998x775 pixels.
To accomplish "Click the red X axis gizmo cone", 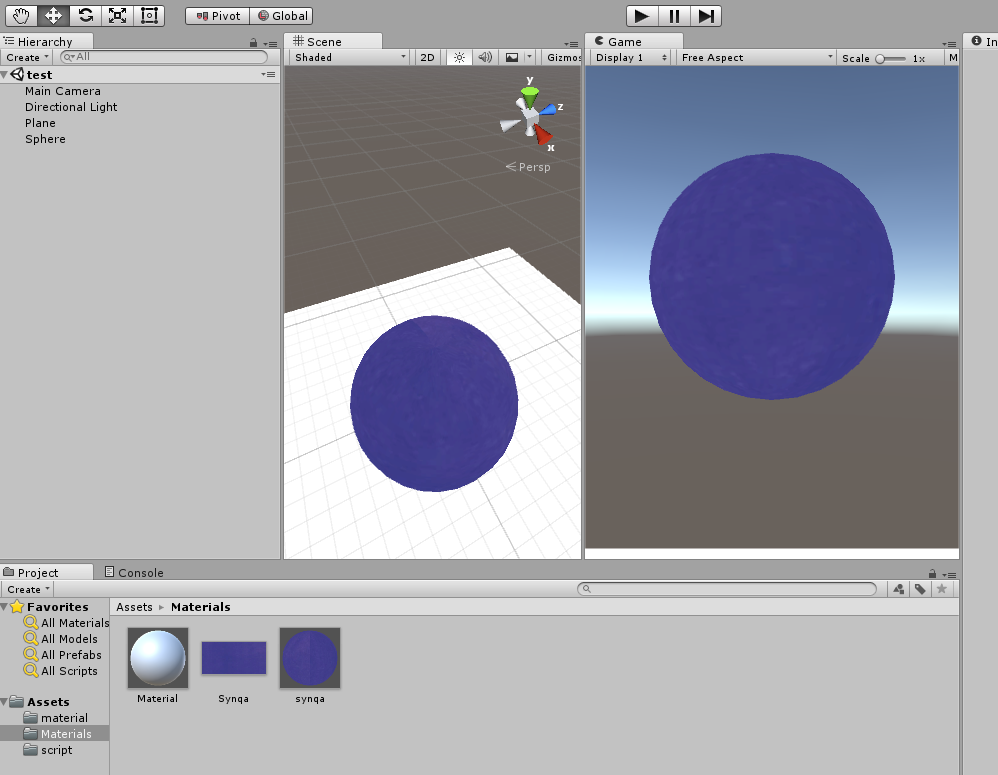I will [542, 134].
